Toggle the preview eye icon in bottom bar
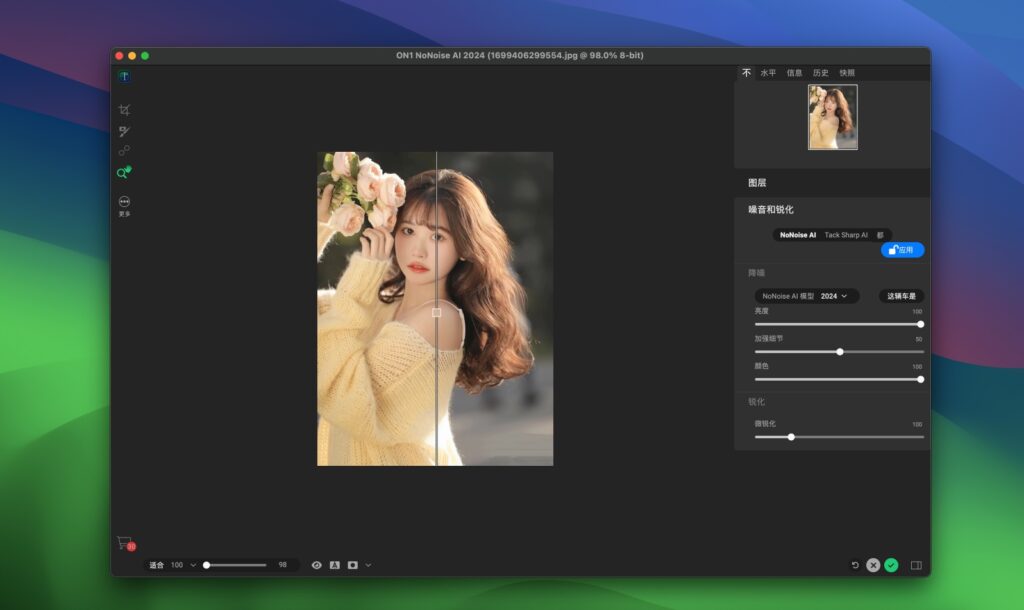Image resolution: width=1024 pixels, height=610 pixels. point(316,564)
